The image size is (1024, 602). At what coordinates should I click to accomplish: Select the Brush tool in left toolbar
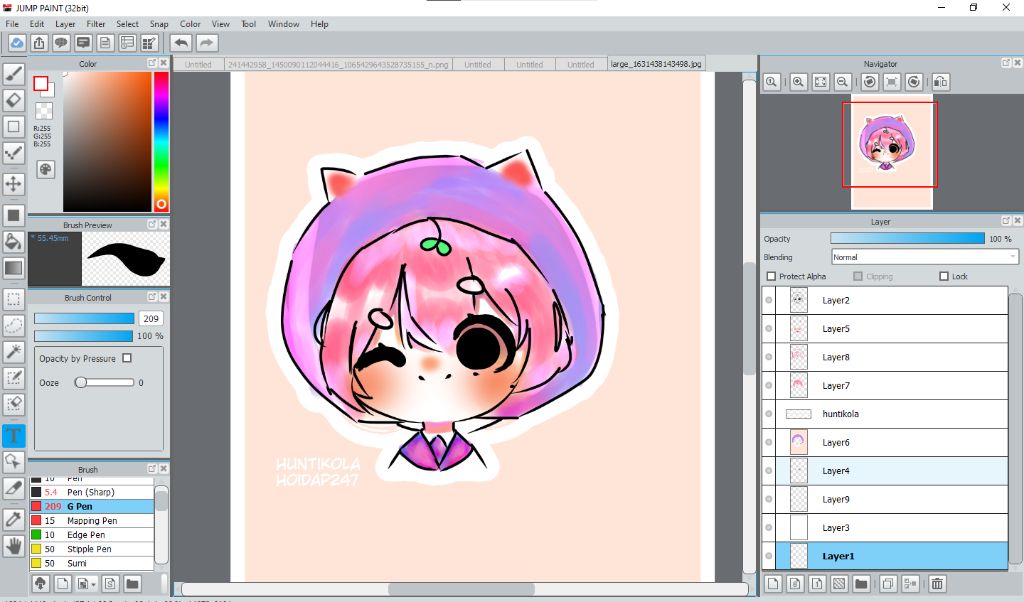point(14,74)
